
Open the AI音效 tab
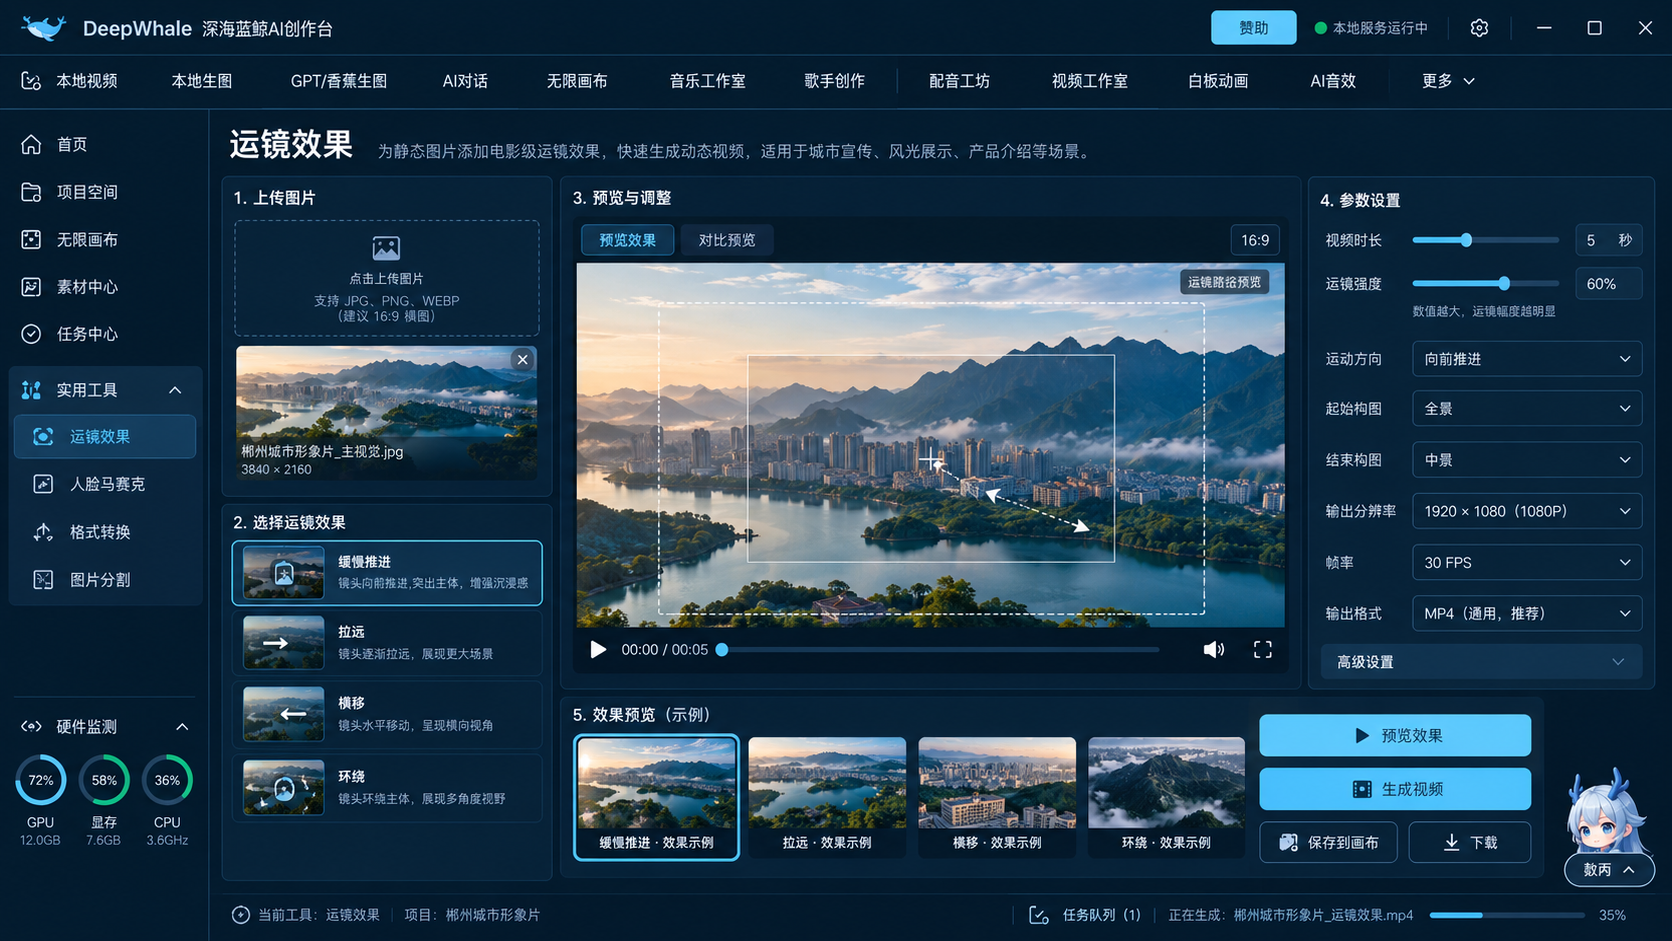(1332, 81)
